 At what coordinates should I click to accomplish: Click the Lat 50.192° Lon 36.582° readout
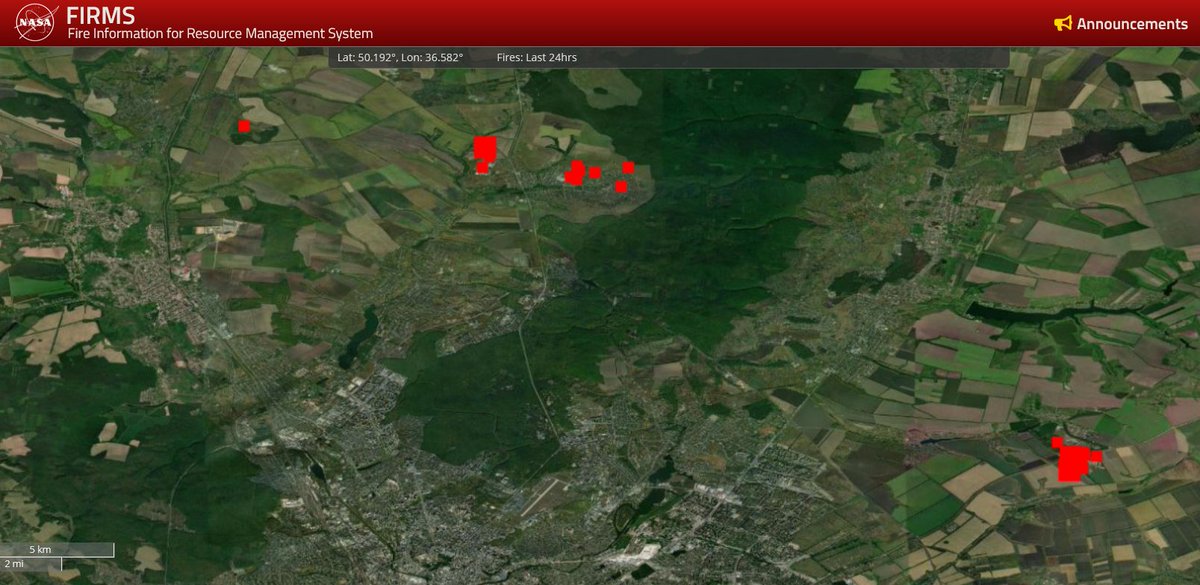[x=400, y=58]
